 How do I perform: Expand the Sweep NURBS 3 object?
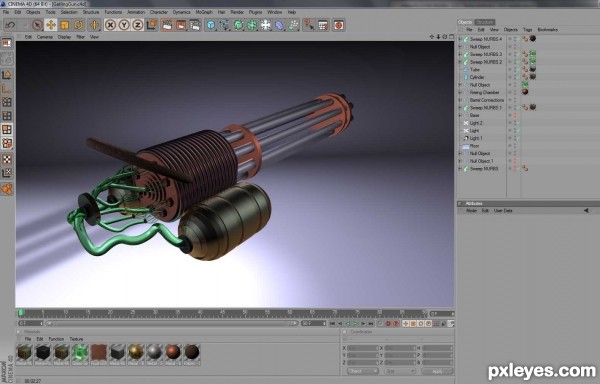pyautogui.click(x=460, y=54)
